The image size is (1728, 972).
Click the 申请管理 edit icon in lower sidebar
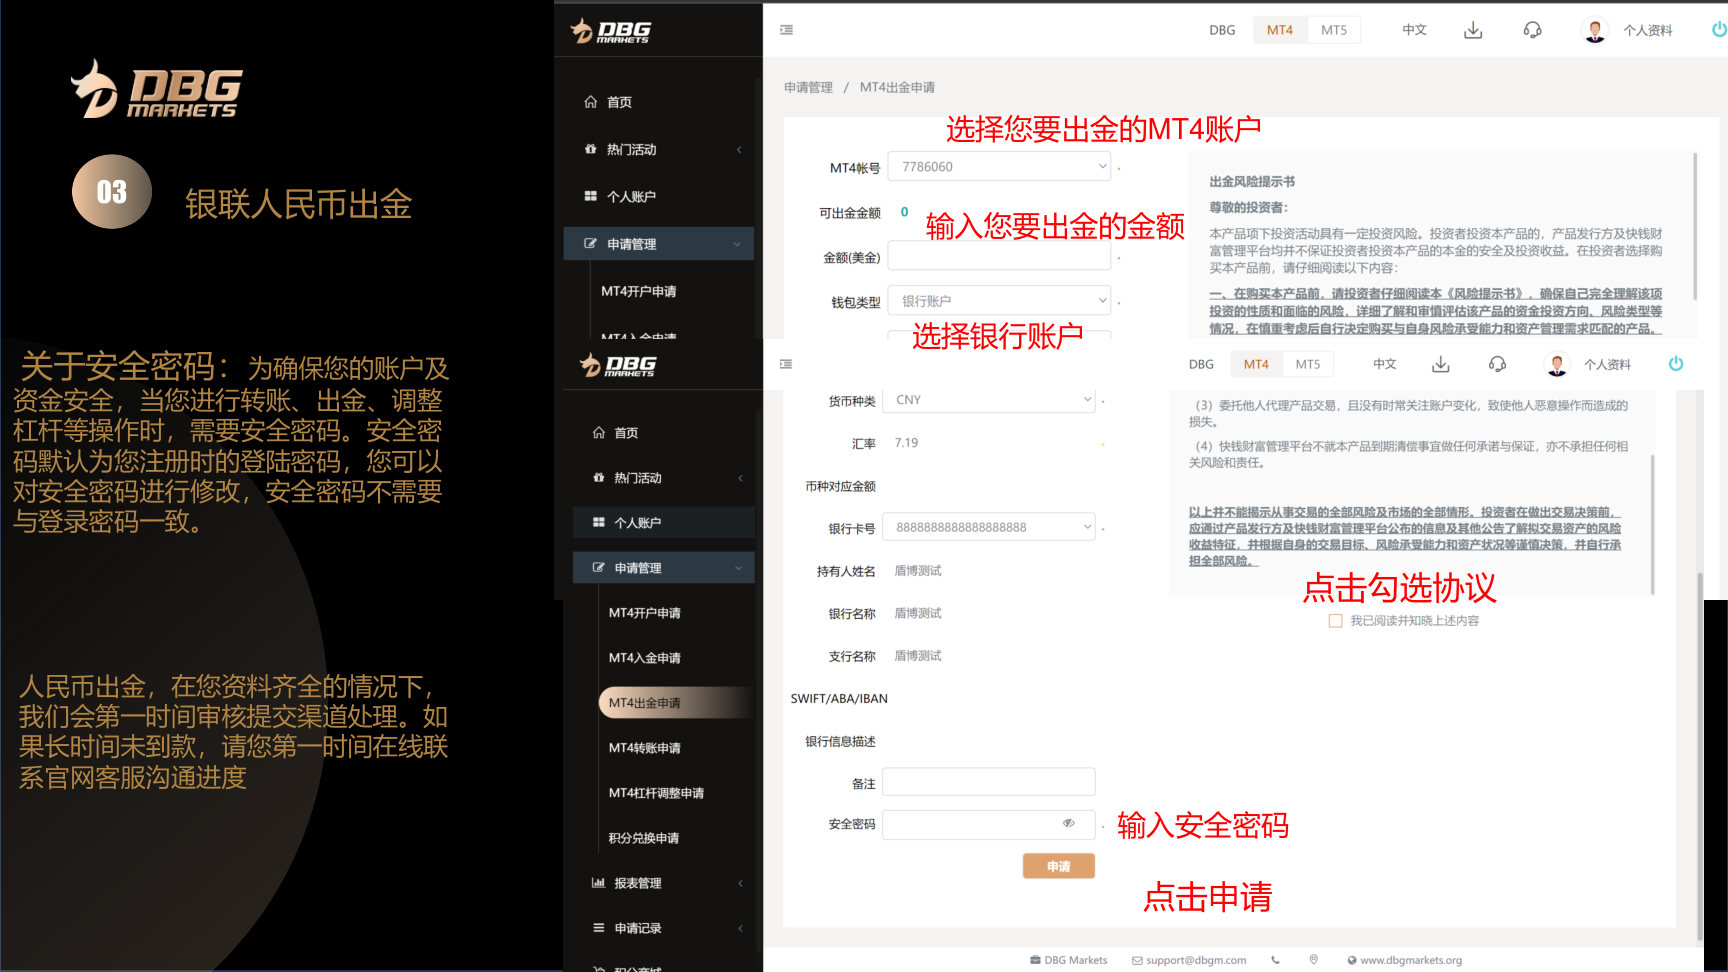(598, 567)
